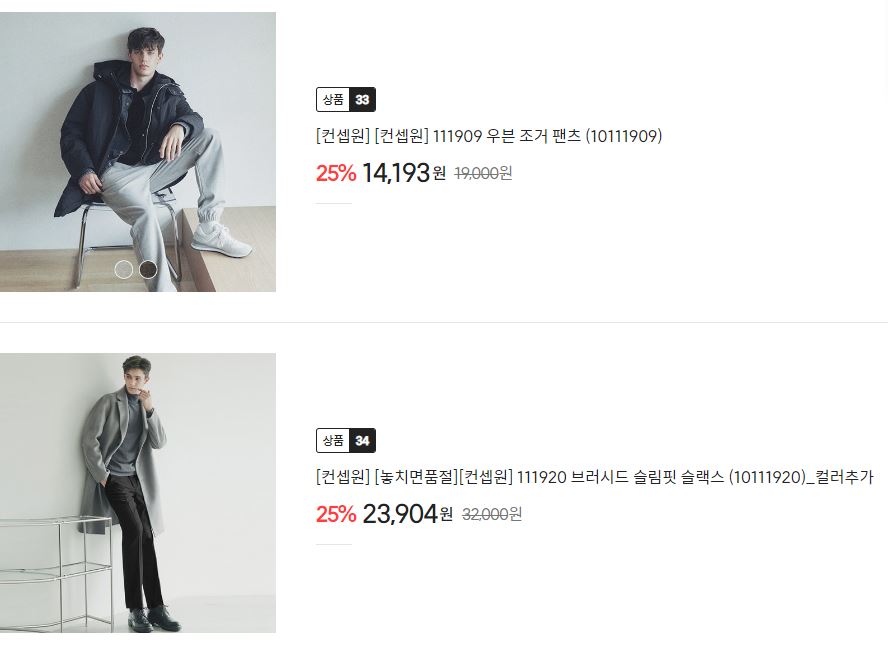Click the red 25% discount next to 14,193
Viewport: 888px width, 650px height.
click(336, 173)
